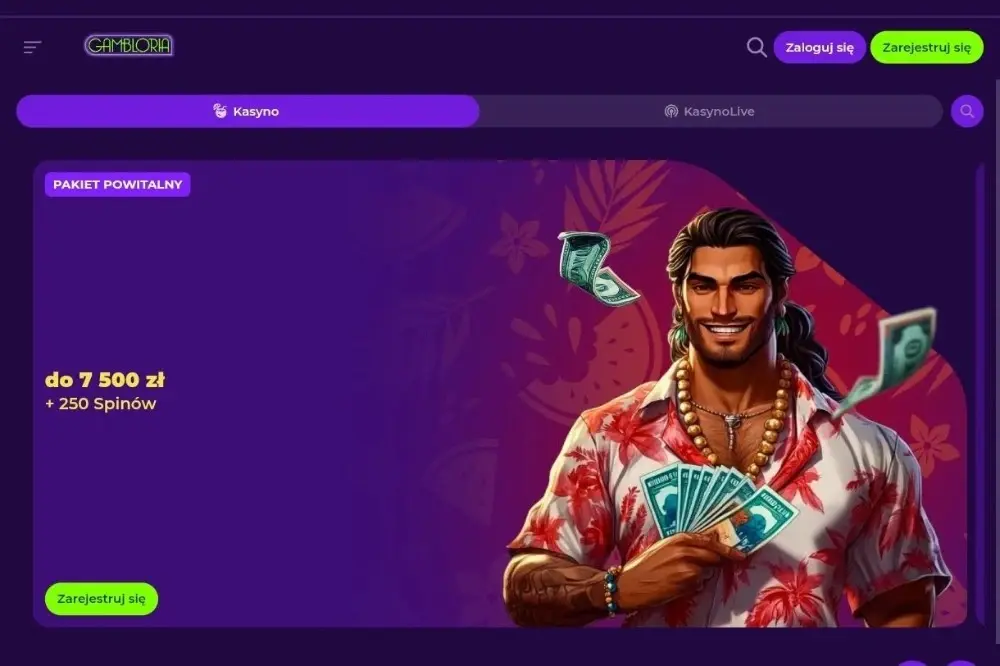Open search via header magnifier icon

pyautogui.click(x=756, y=47)
